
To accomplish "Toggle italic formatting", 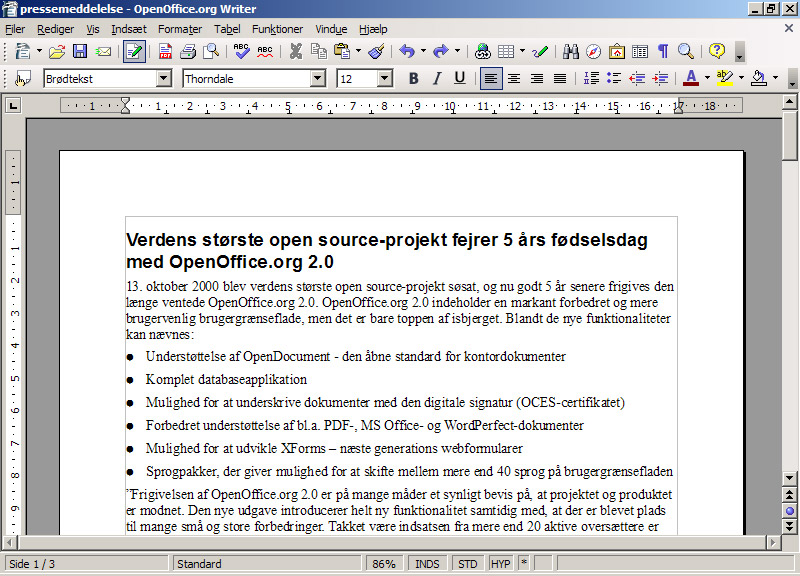I will pos(437,79).
